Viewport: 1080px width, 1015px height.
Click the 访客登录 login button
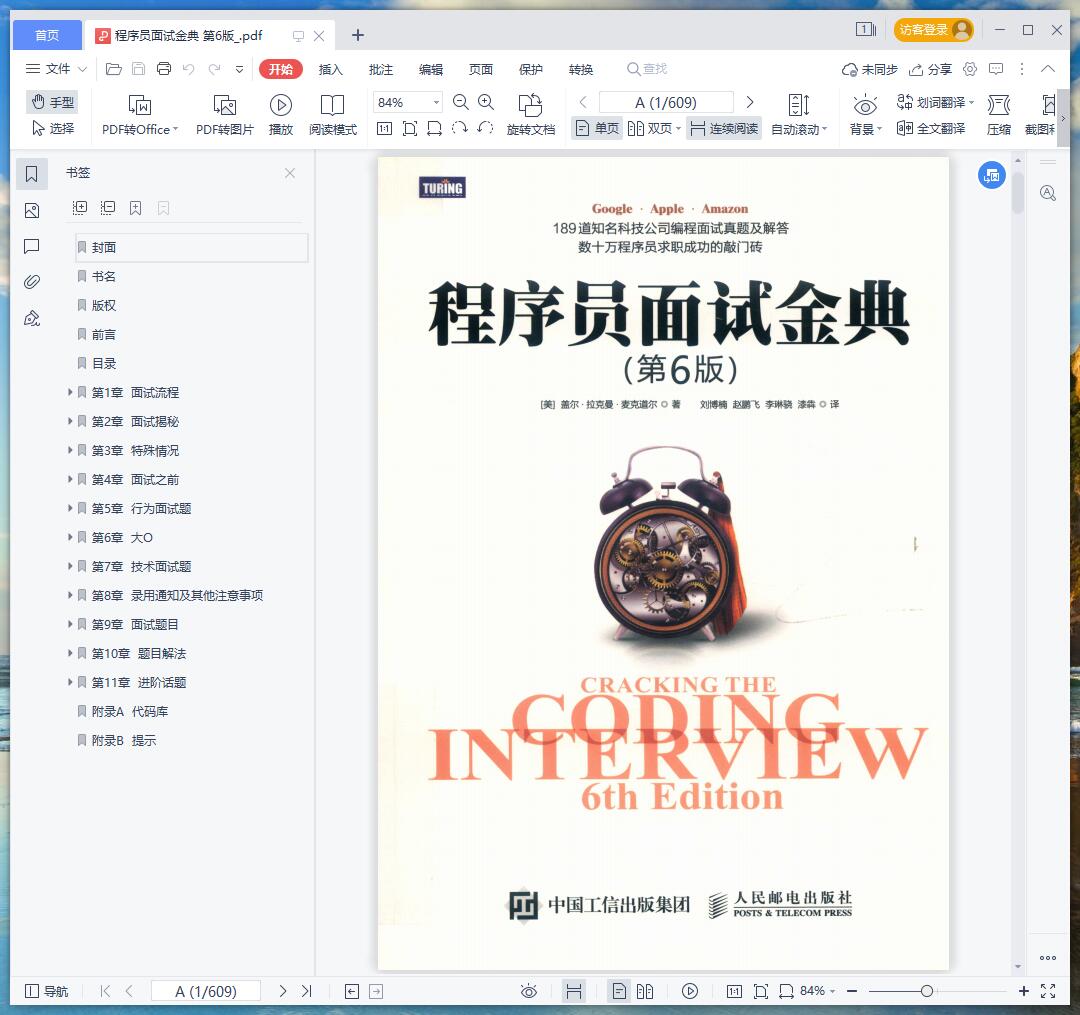[933, 30]
